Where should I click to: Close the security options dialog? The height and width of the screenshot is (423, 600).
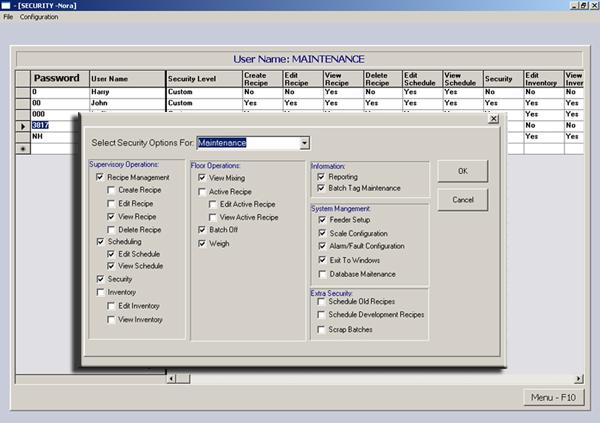[494, 119]
